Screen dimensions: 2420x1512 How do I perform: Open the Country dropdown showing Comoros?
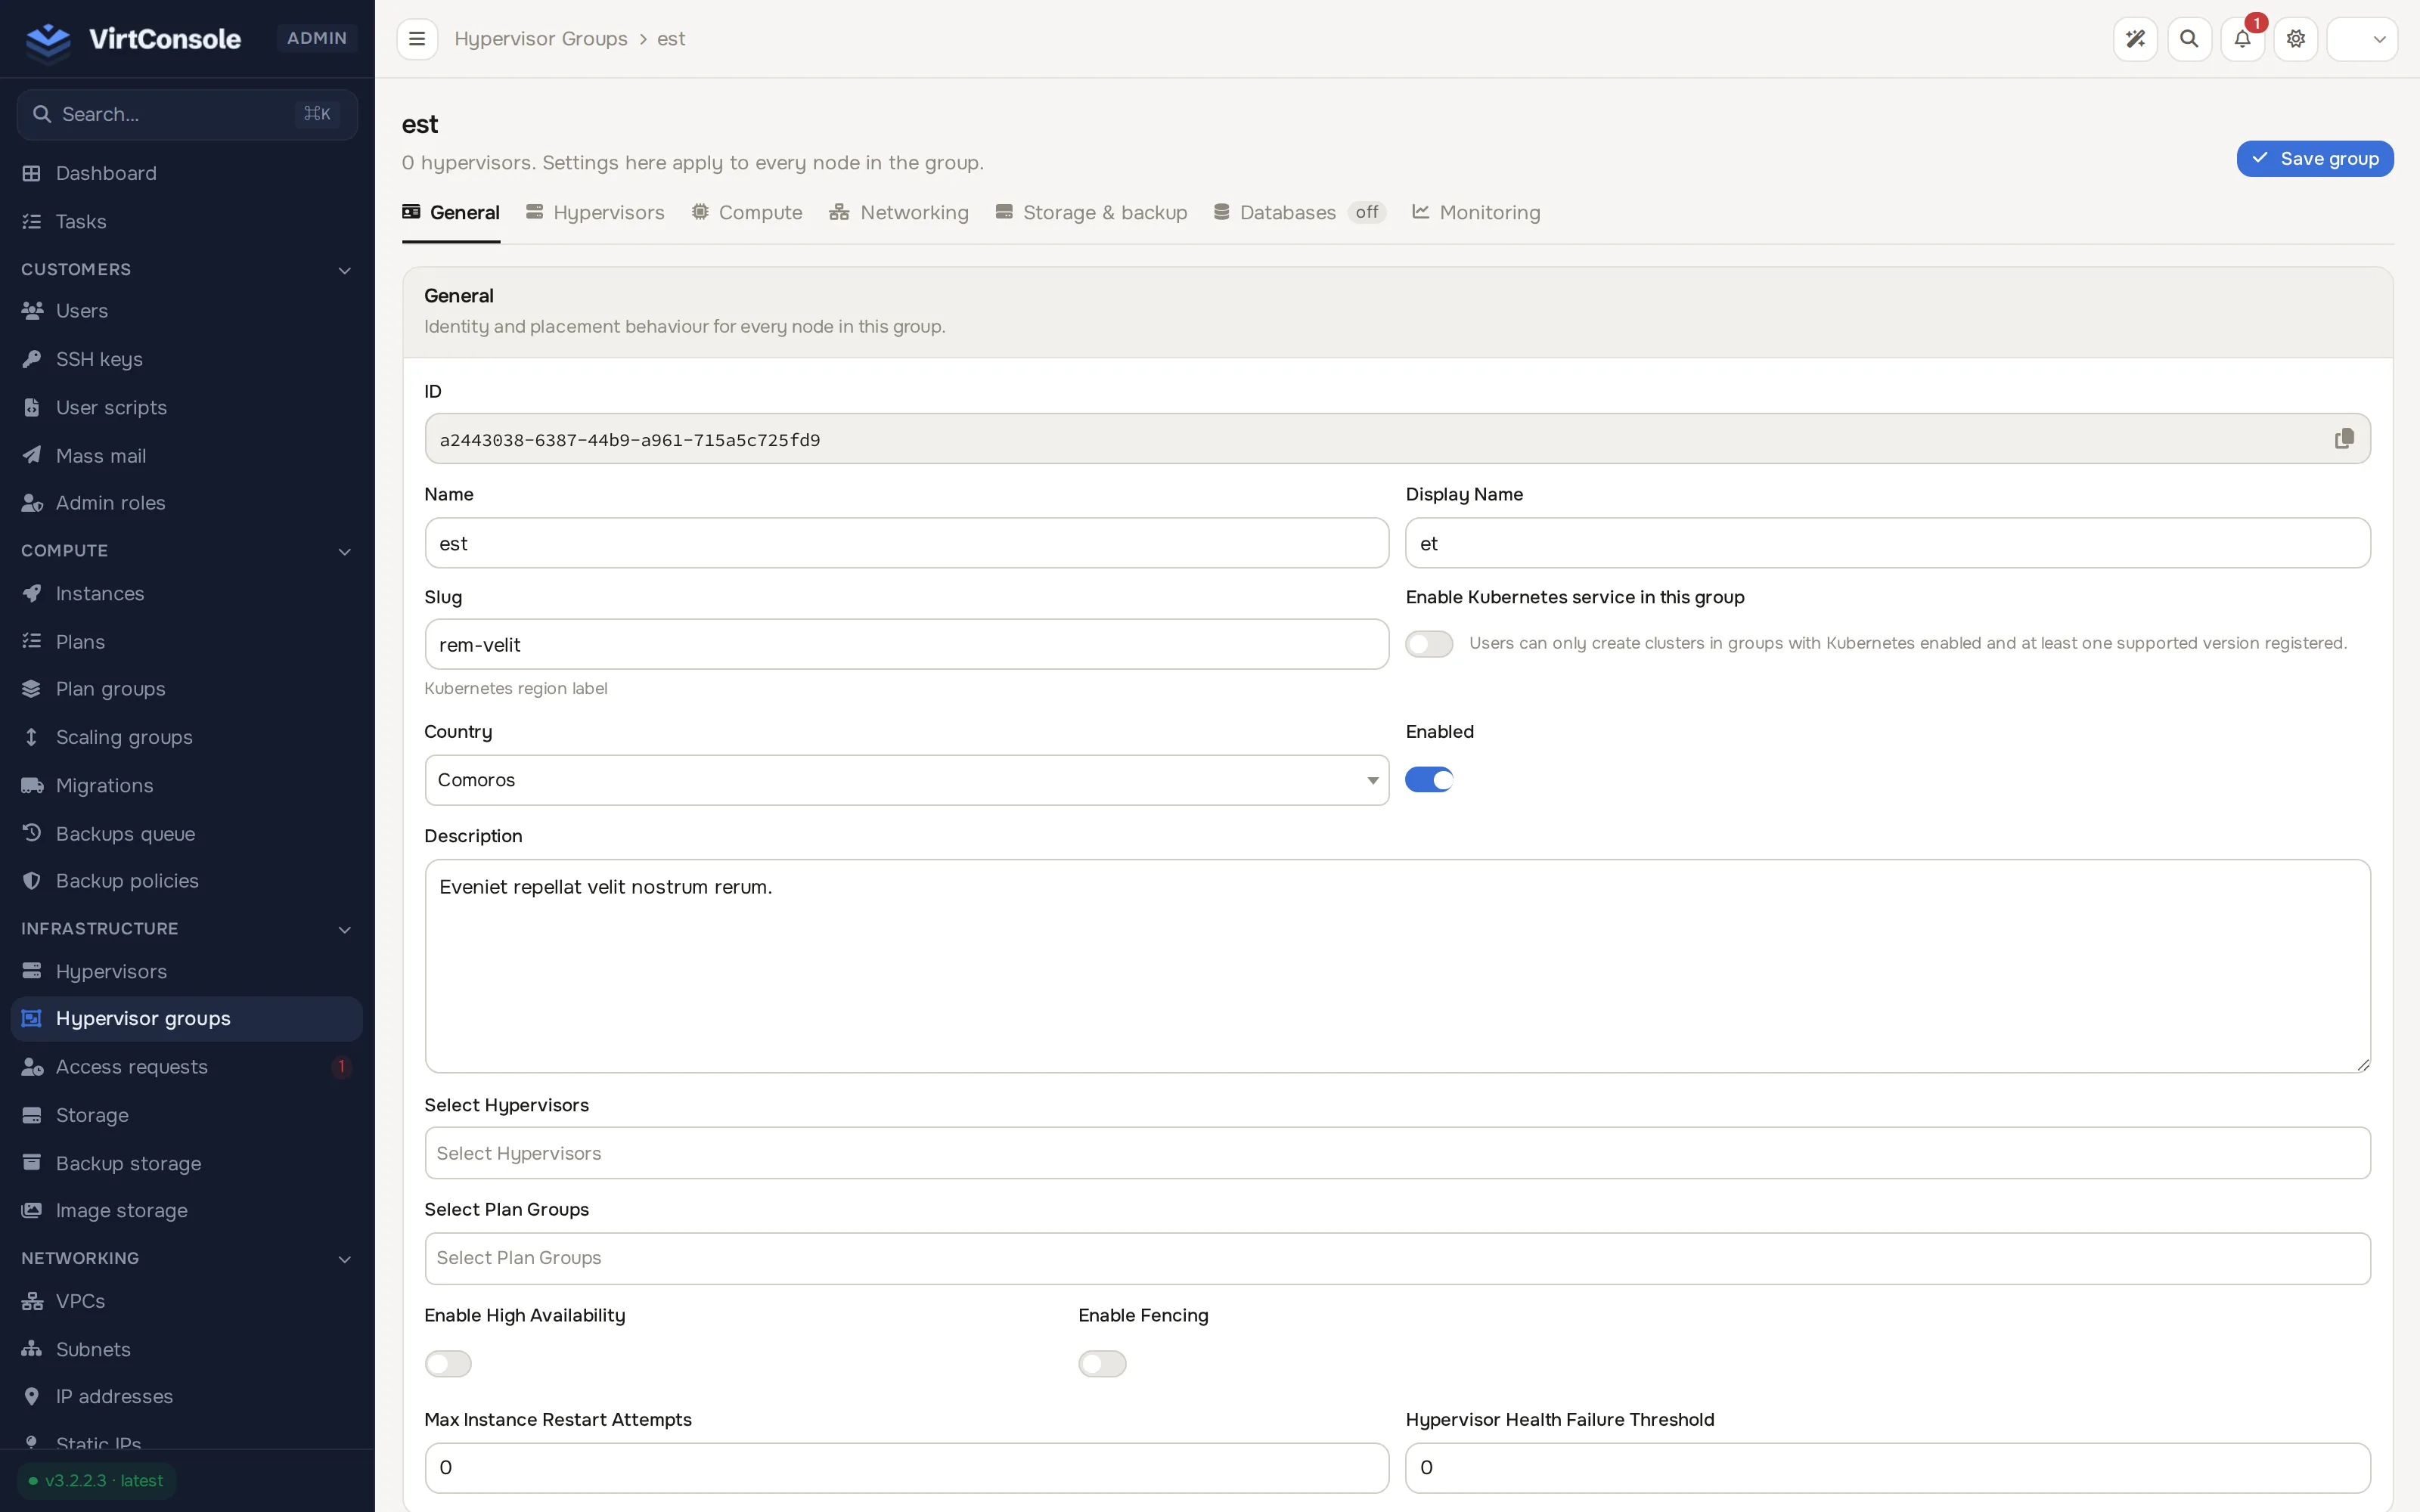[907, 780]
